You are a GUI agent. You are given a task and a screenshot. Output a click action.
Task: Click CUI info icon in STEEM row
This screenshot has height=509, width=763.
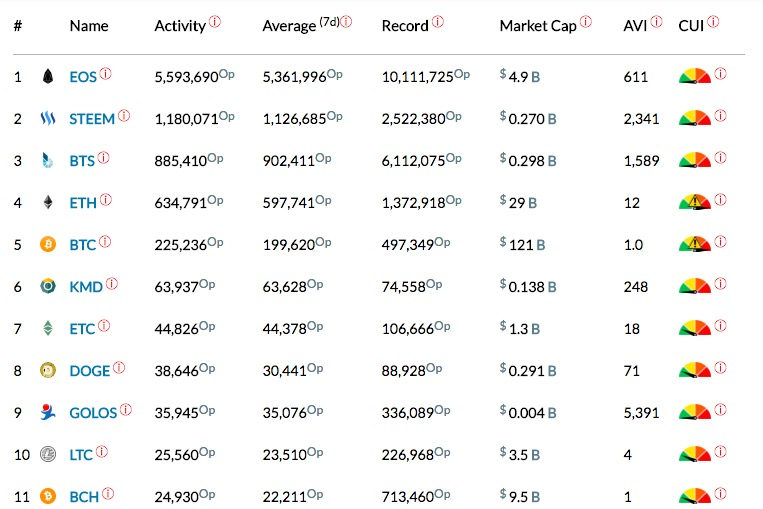[x=721, y=115]
